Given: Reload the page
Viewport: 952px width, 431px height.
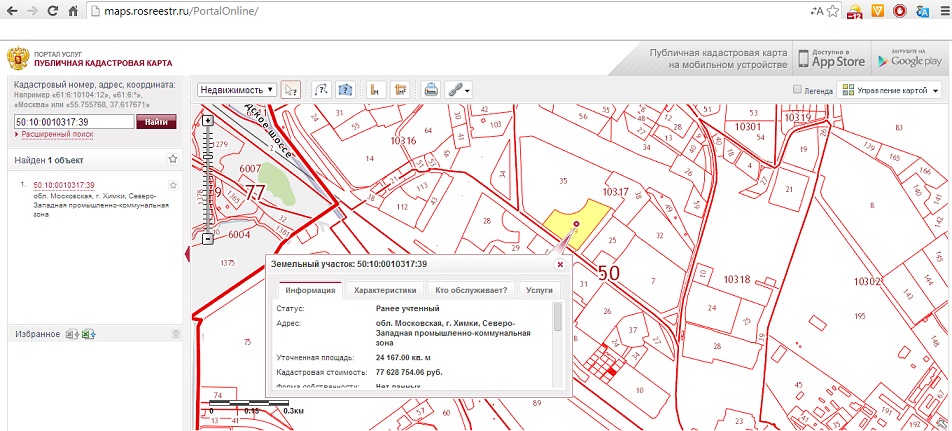Looking at the screenshot, I should click(53, 11).
